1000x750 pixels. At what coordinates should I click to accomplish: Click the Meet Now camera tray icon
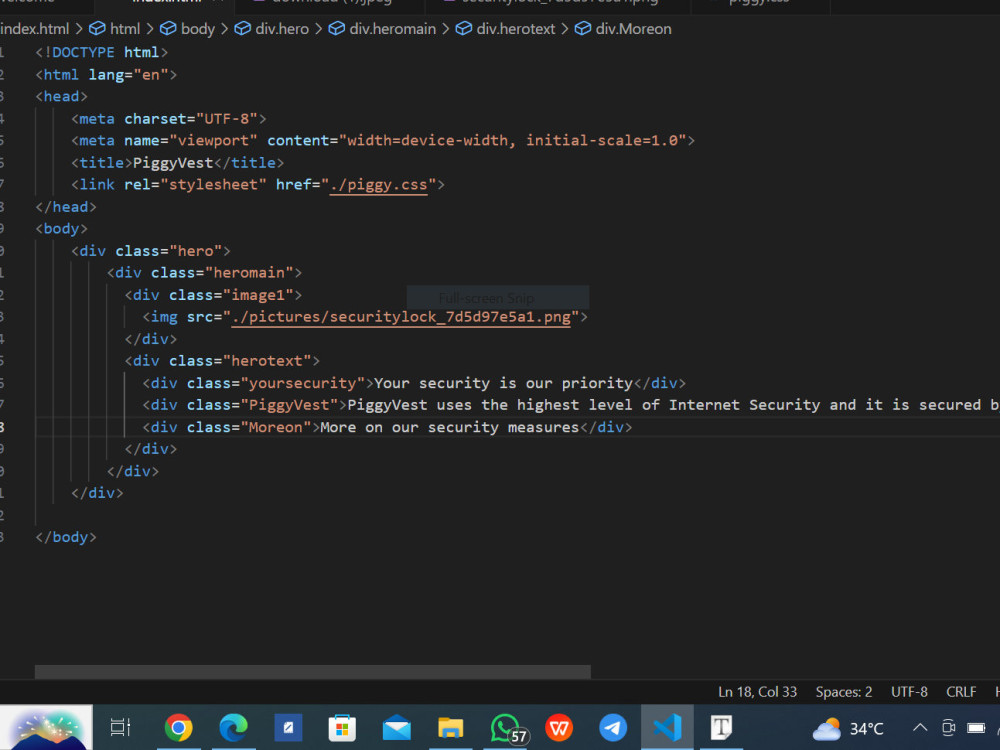(x=948, y=728)
